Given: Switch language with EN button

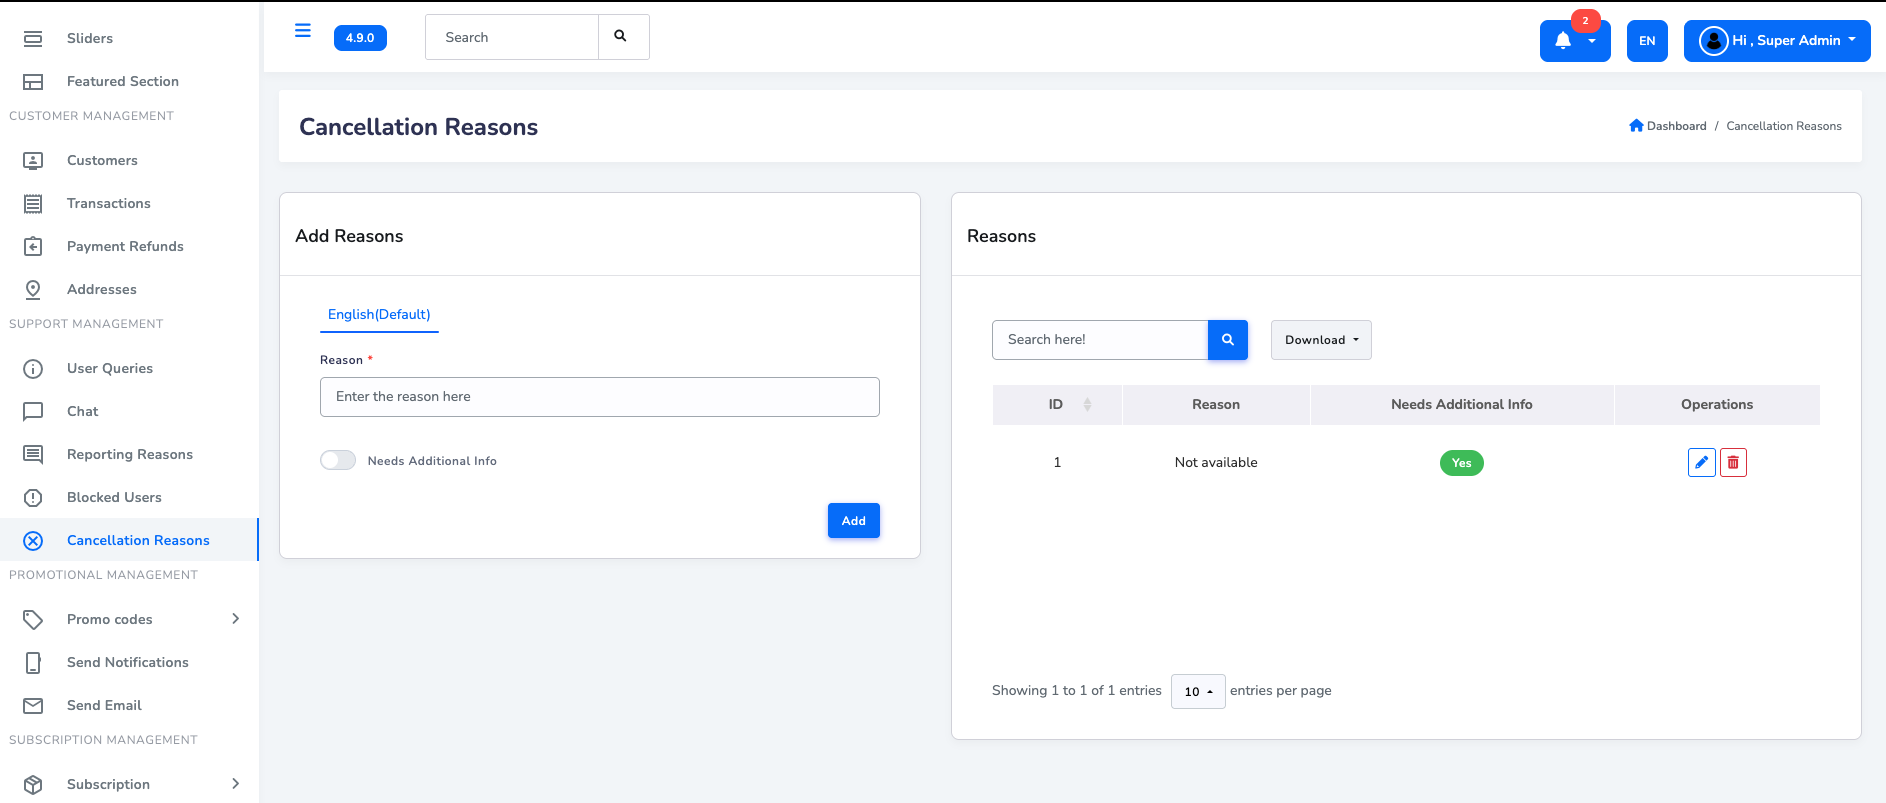Looking at the screenshot, I should coord(1647,41).
